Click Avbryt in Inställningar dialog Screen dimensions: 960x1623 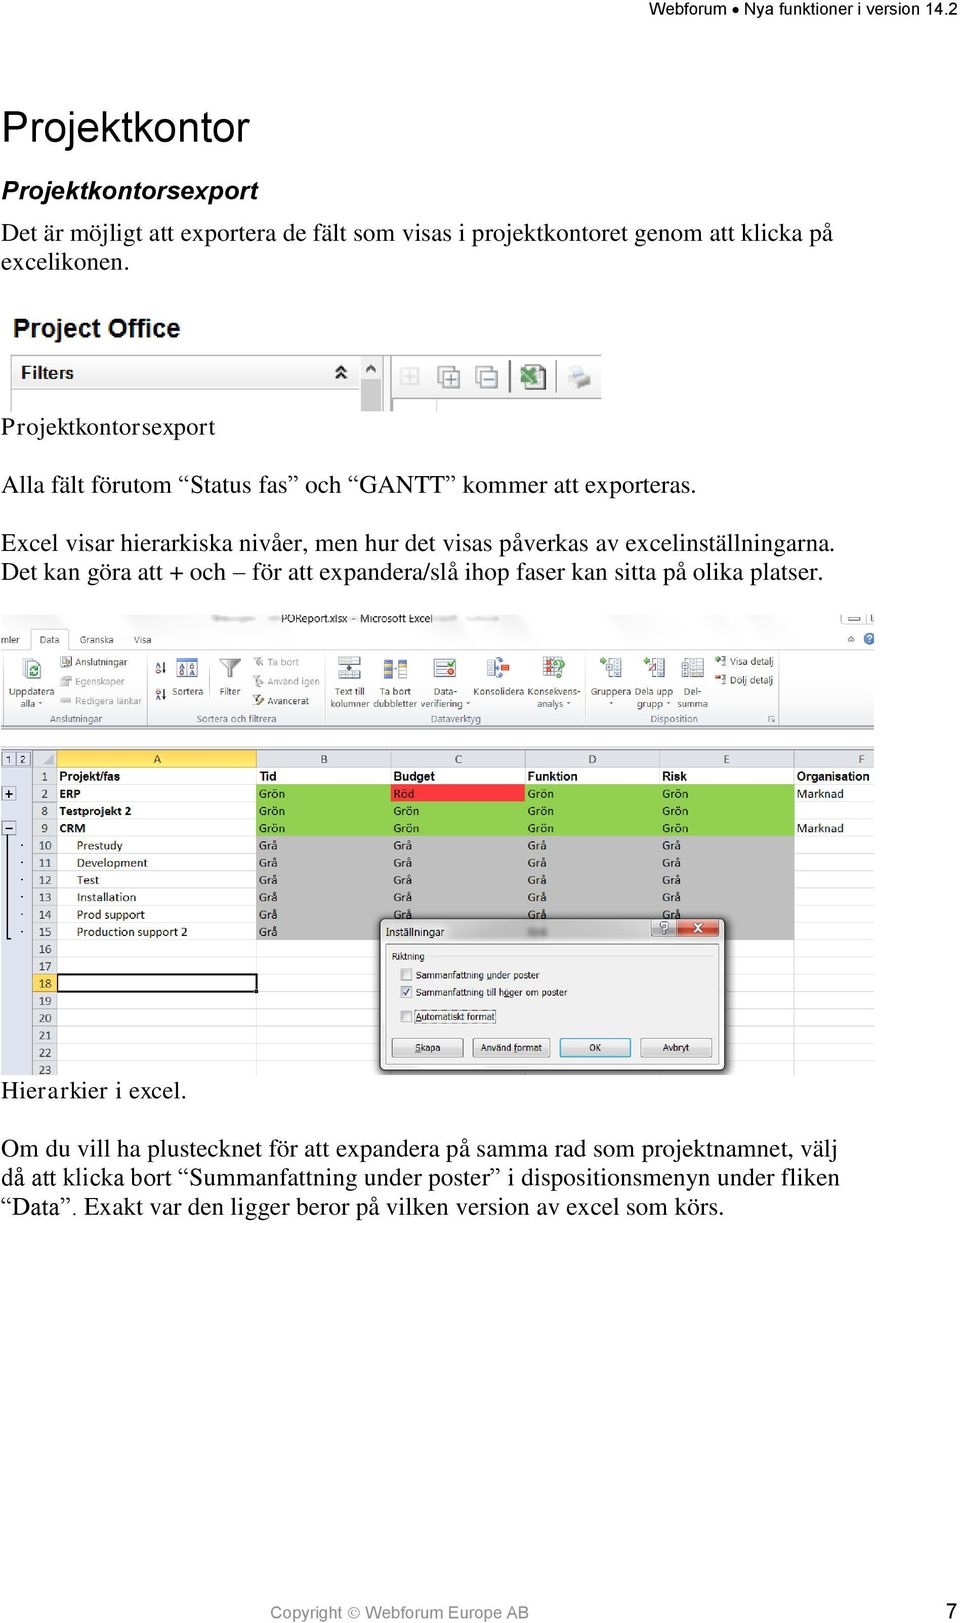pos(676,1048)
